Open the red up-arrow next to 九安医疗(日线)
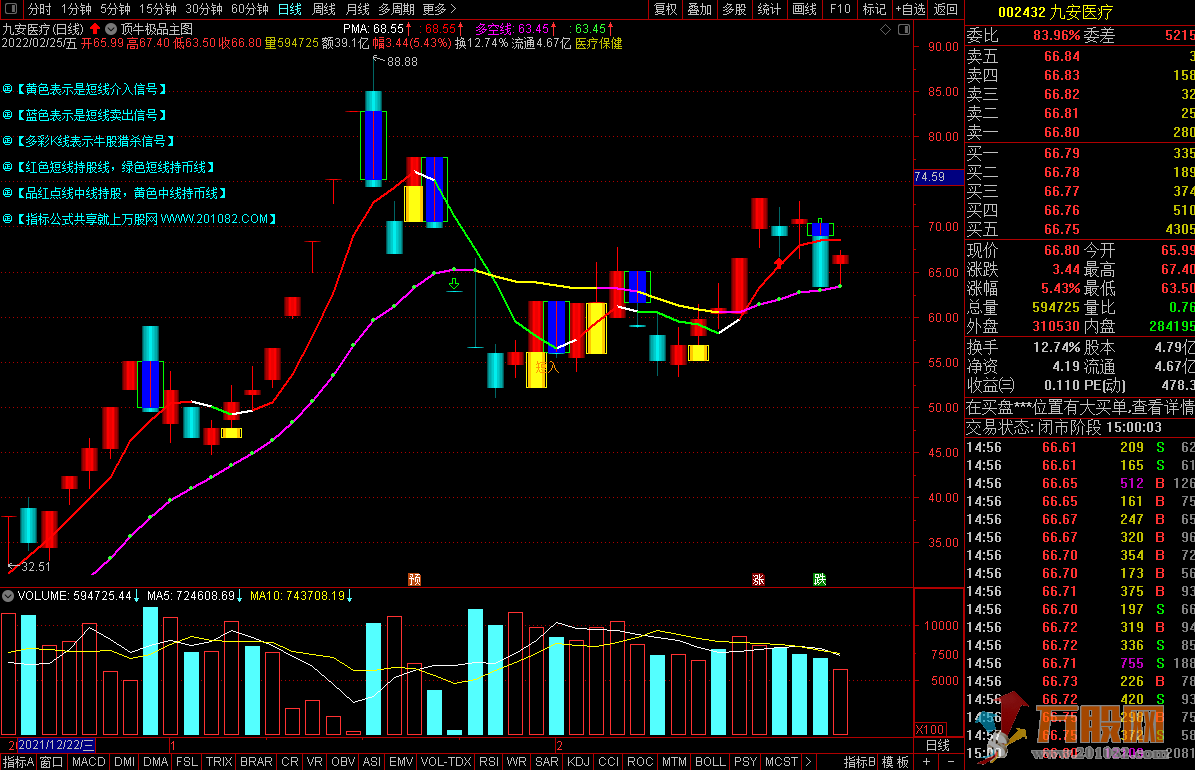The image size is (1195, 770). coord(95,29)
